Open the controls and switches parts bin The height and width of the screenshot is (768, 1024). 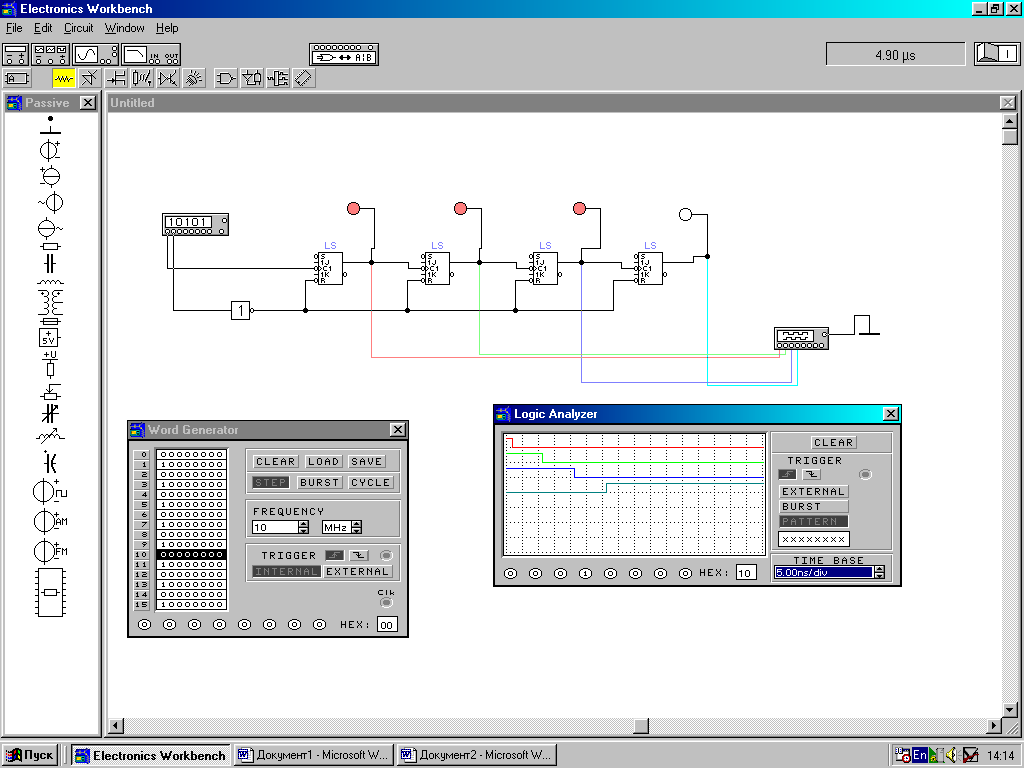click(142, 79)
